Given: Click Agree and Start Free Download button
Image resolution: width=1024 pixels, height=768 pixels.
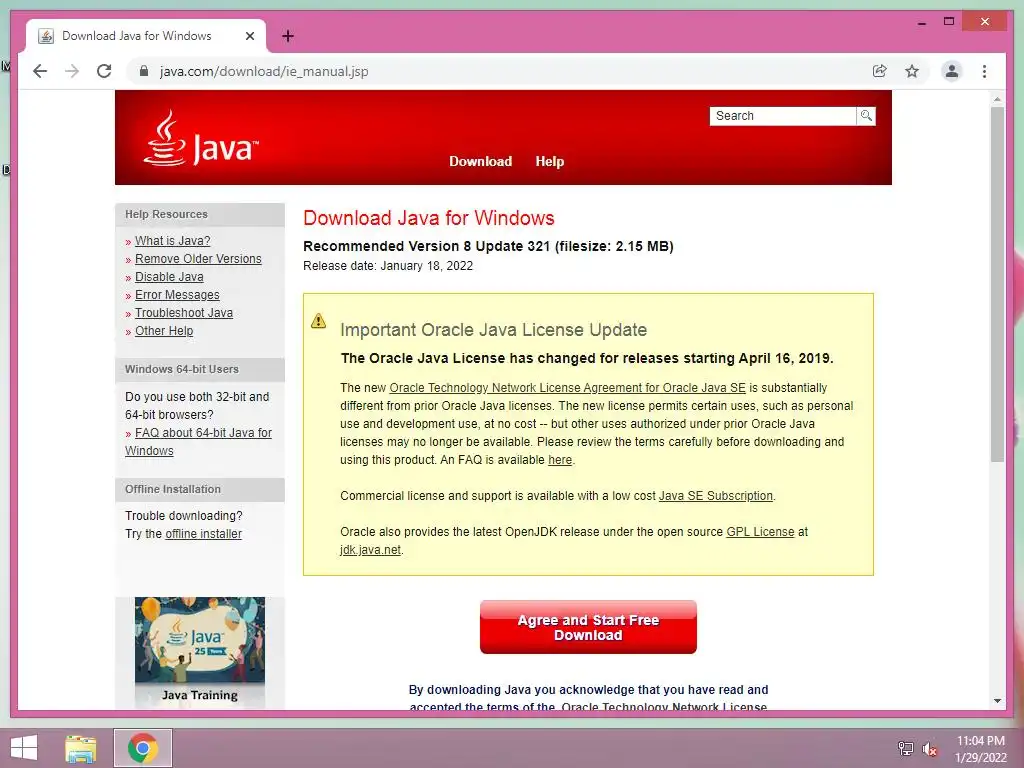Looking at the screenshot, I should point(588,627).
